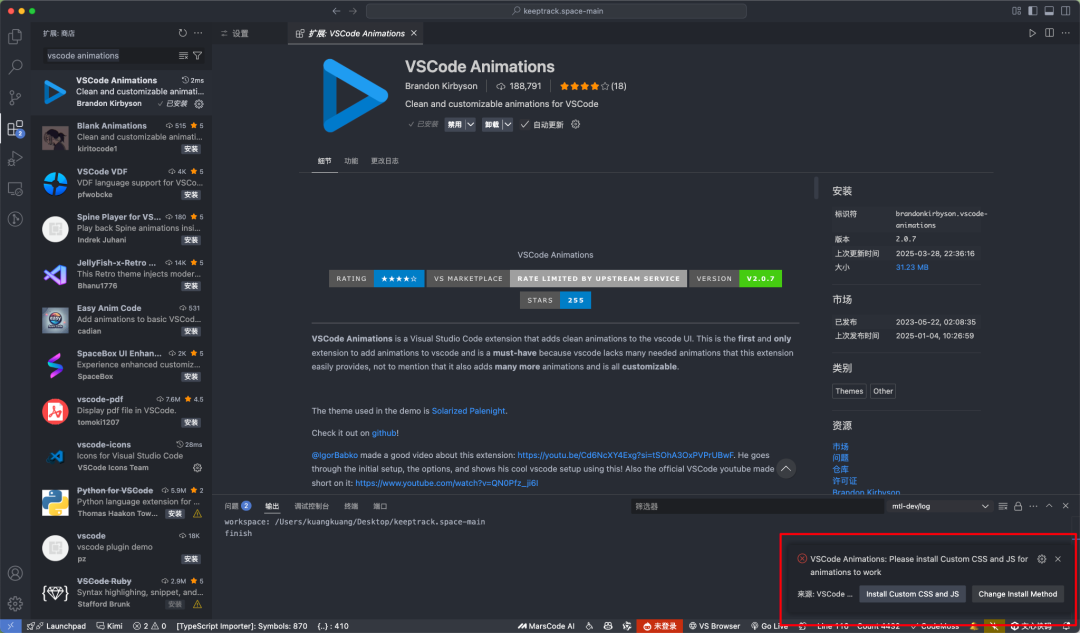Refresh the extensions marketplace list
Viewport: 1080px width, 633px height.
[183, 33]
